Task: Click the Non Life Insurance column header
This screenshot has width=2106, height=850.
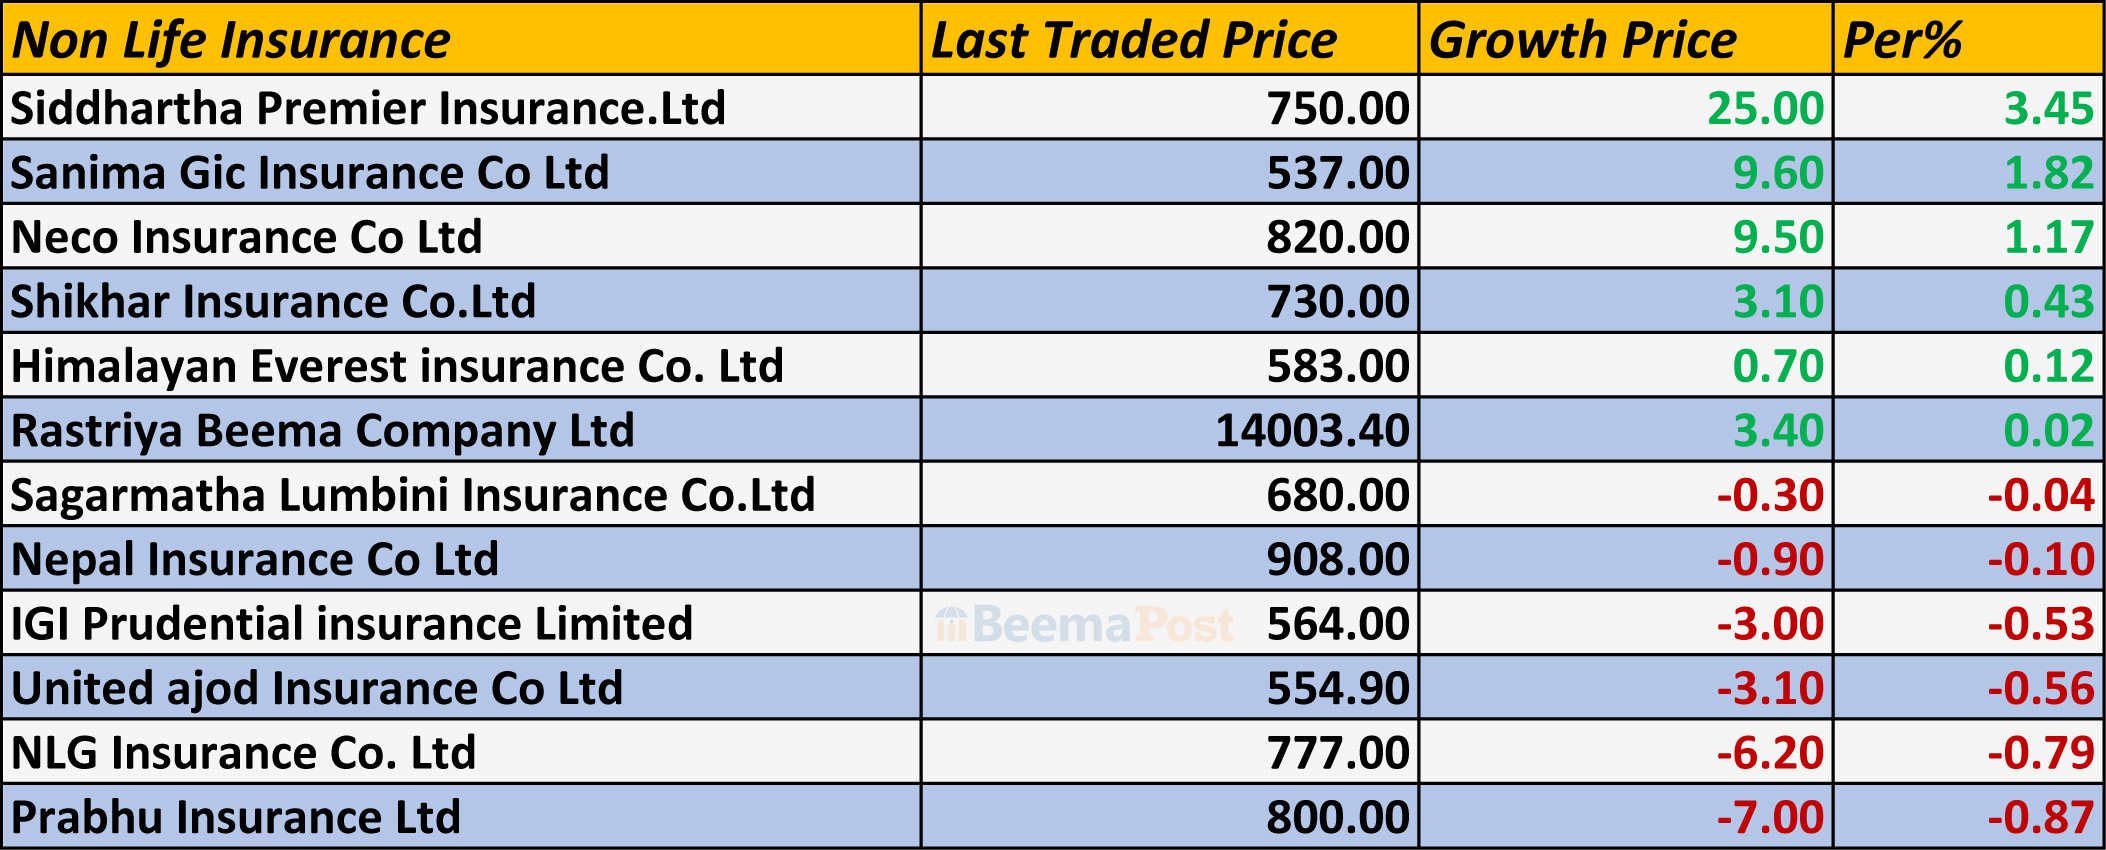Action: tap(231, 41)
